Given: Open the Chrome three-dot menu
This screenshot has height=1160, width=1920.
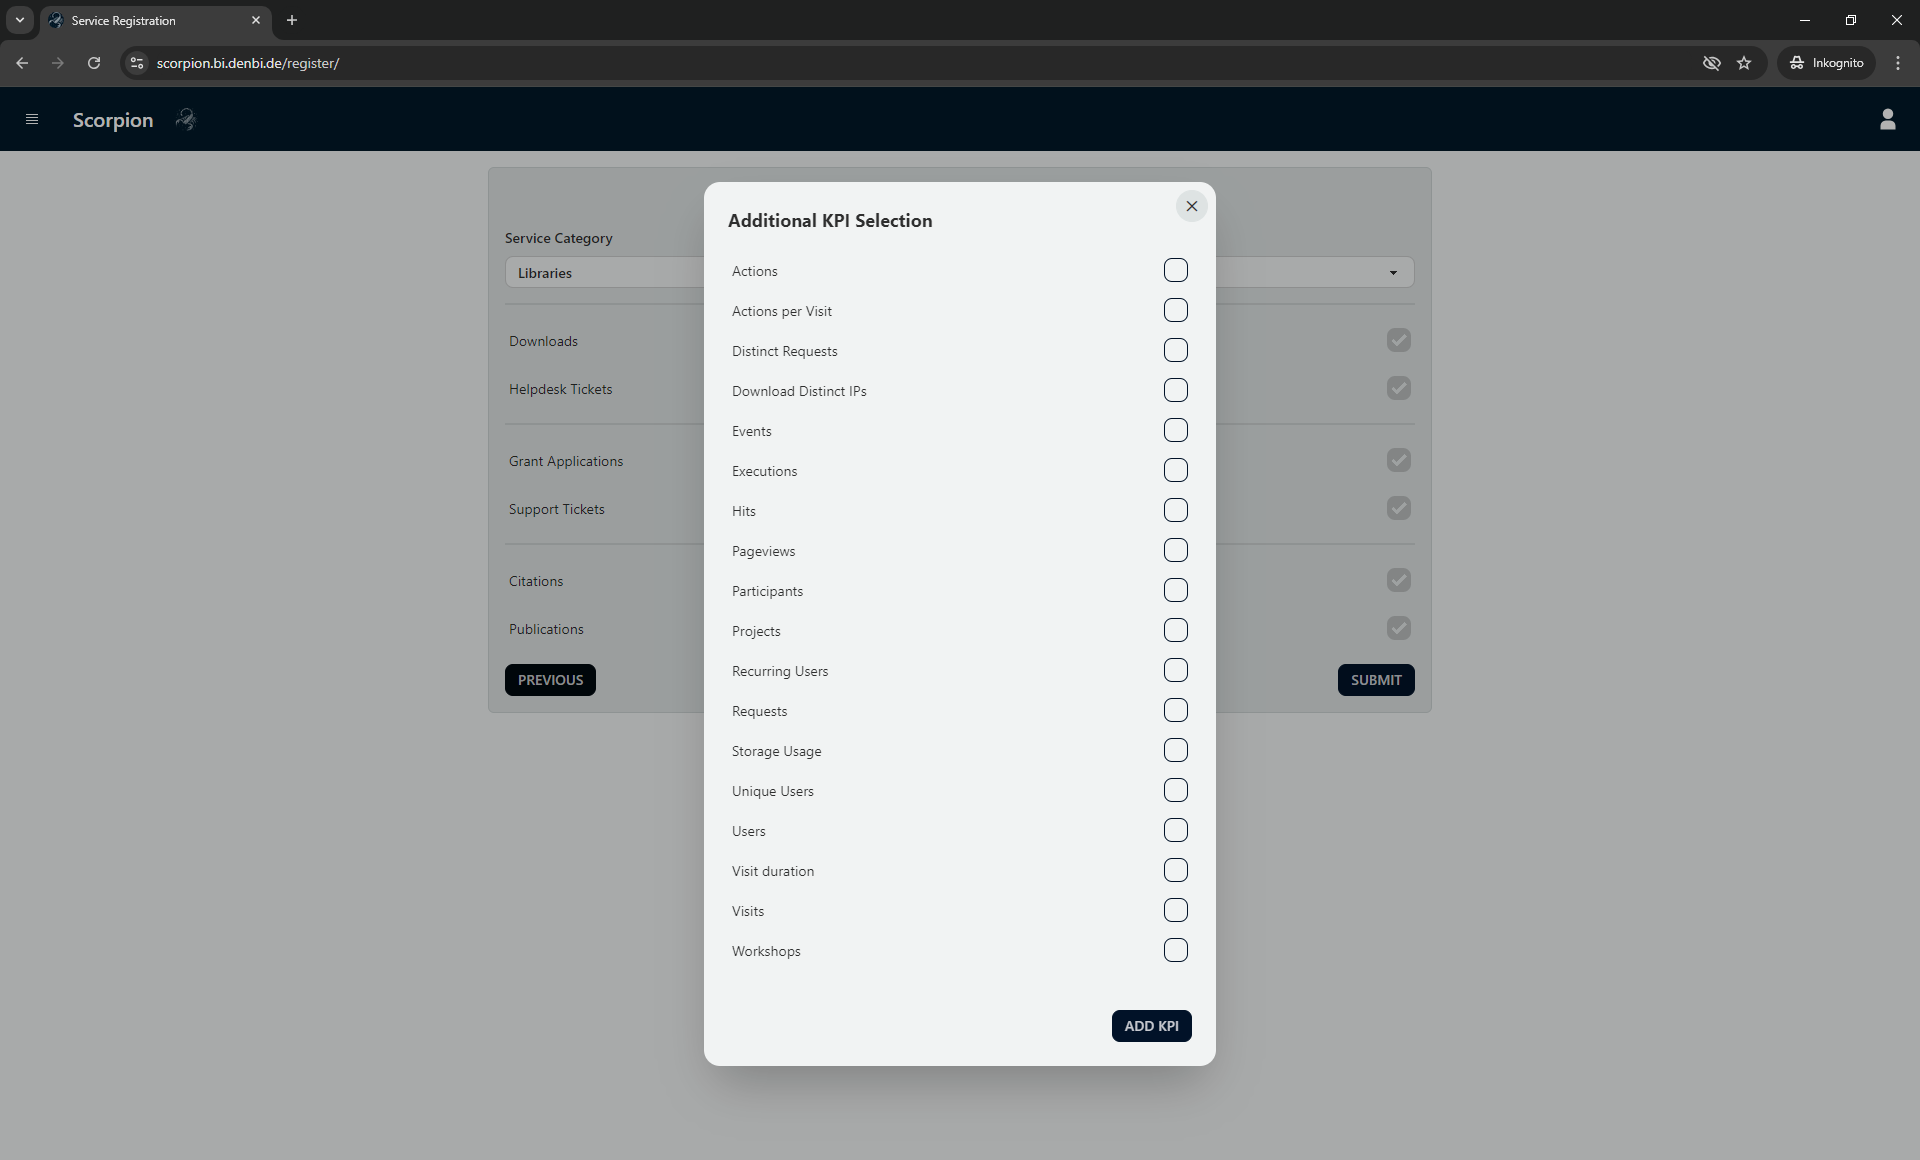Looking at the screenshot, I should [x=1898, y=63].
